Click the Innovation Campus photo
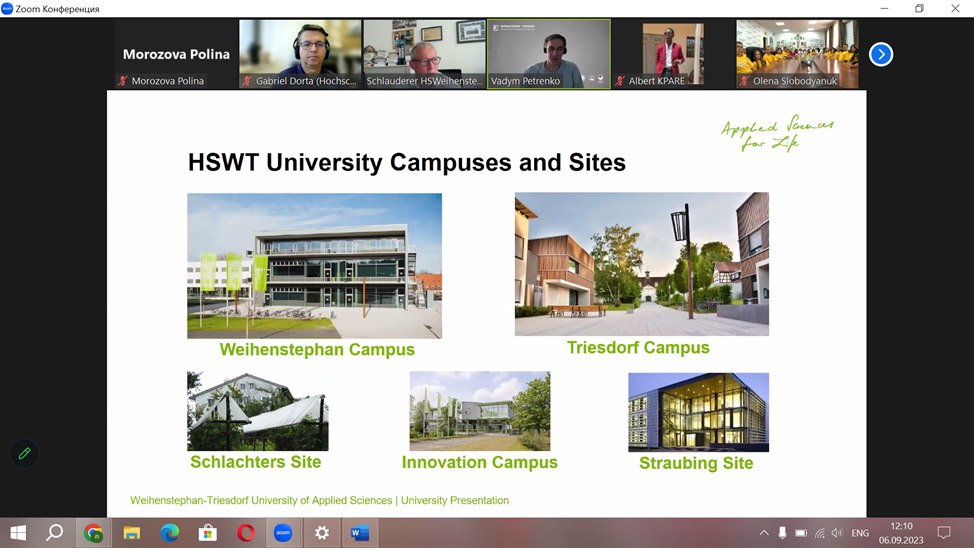This screenshot has height=548, width=974. pyautogui.click(x=480, y=411)
